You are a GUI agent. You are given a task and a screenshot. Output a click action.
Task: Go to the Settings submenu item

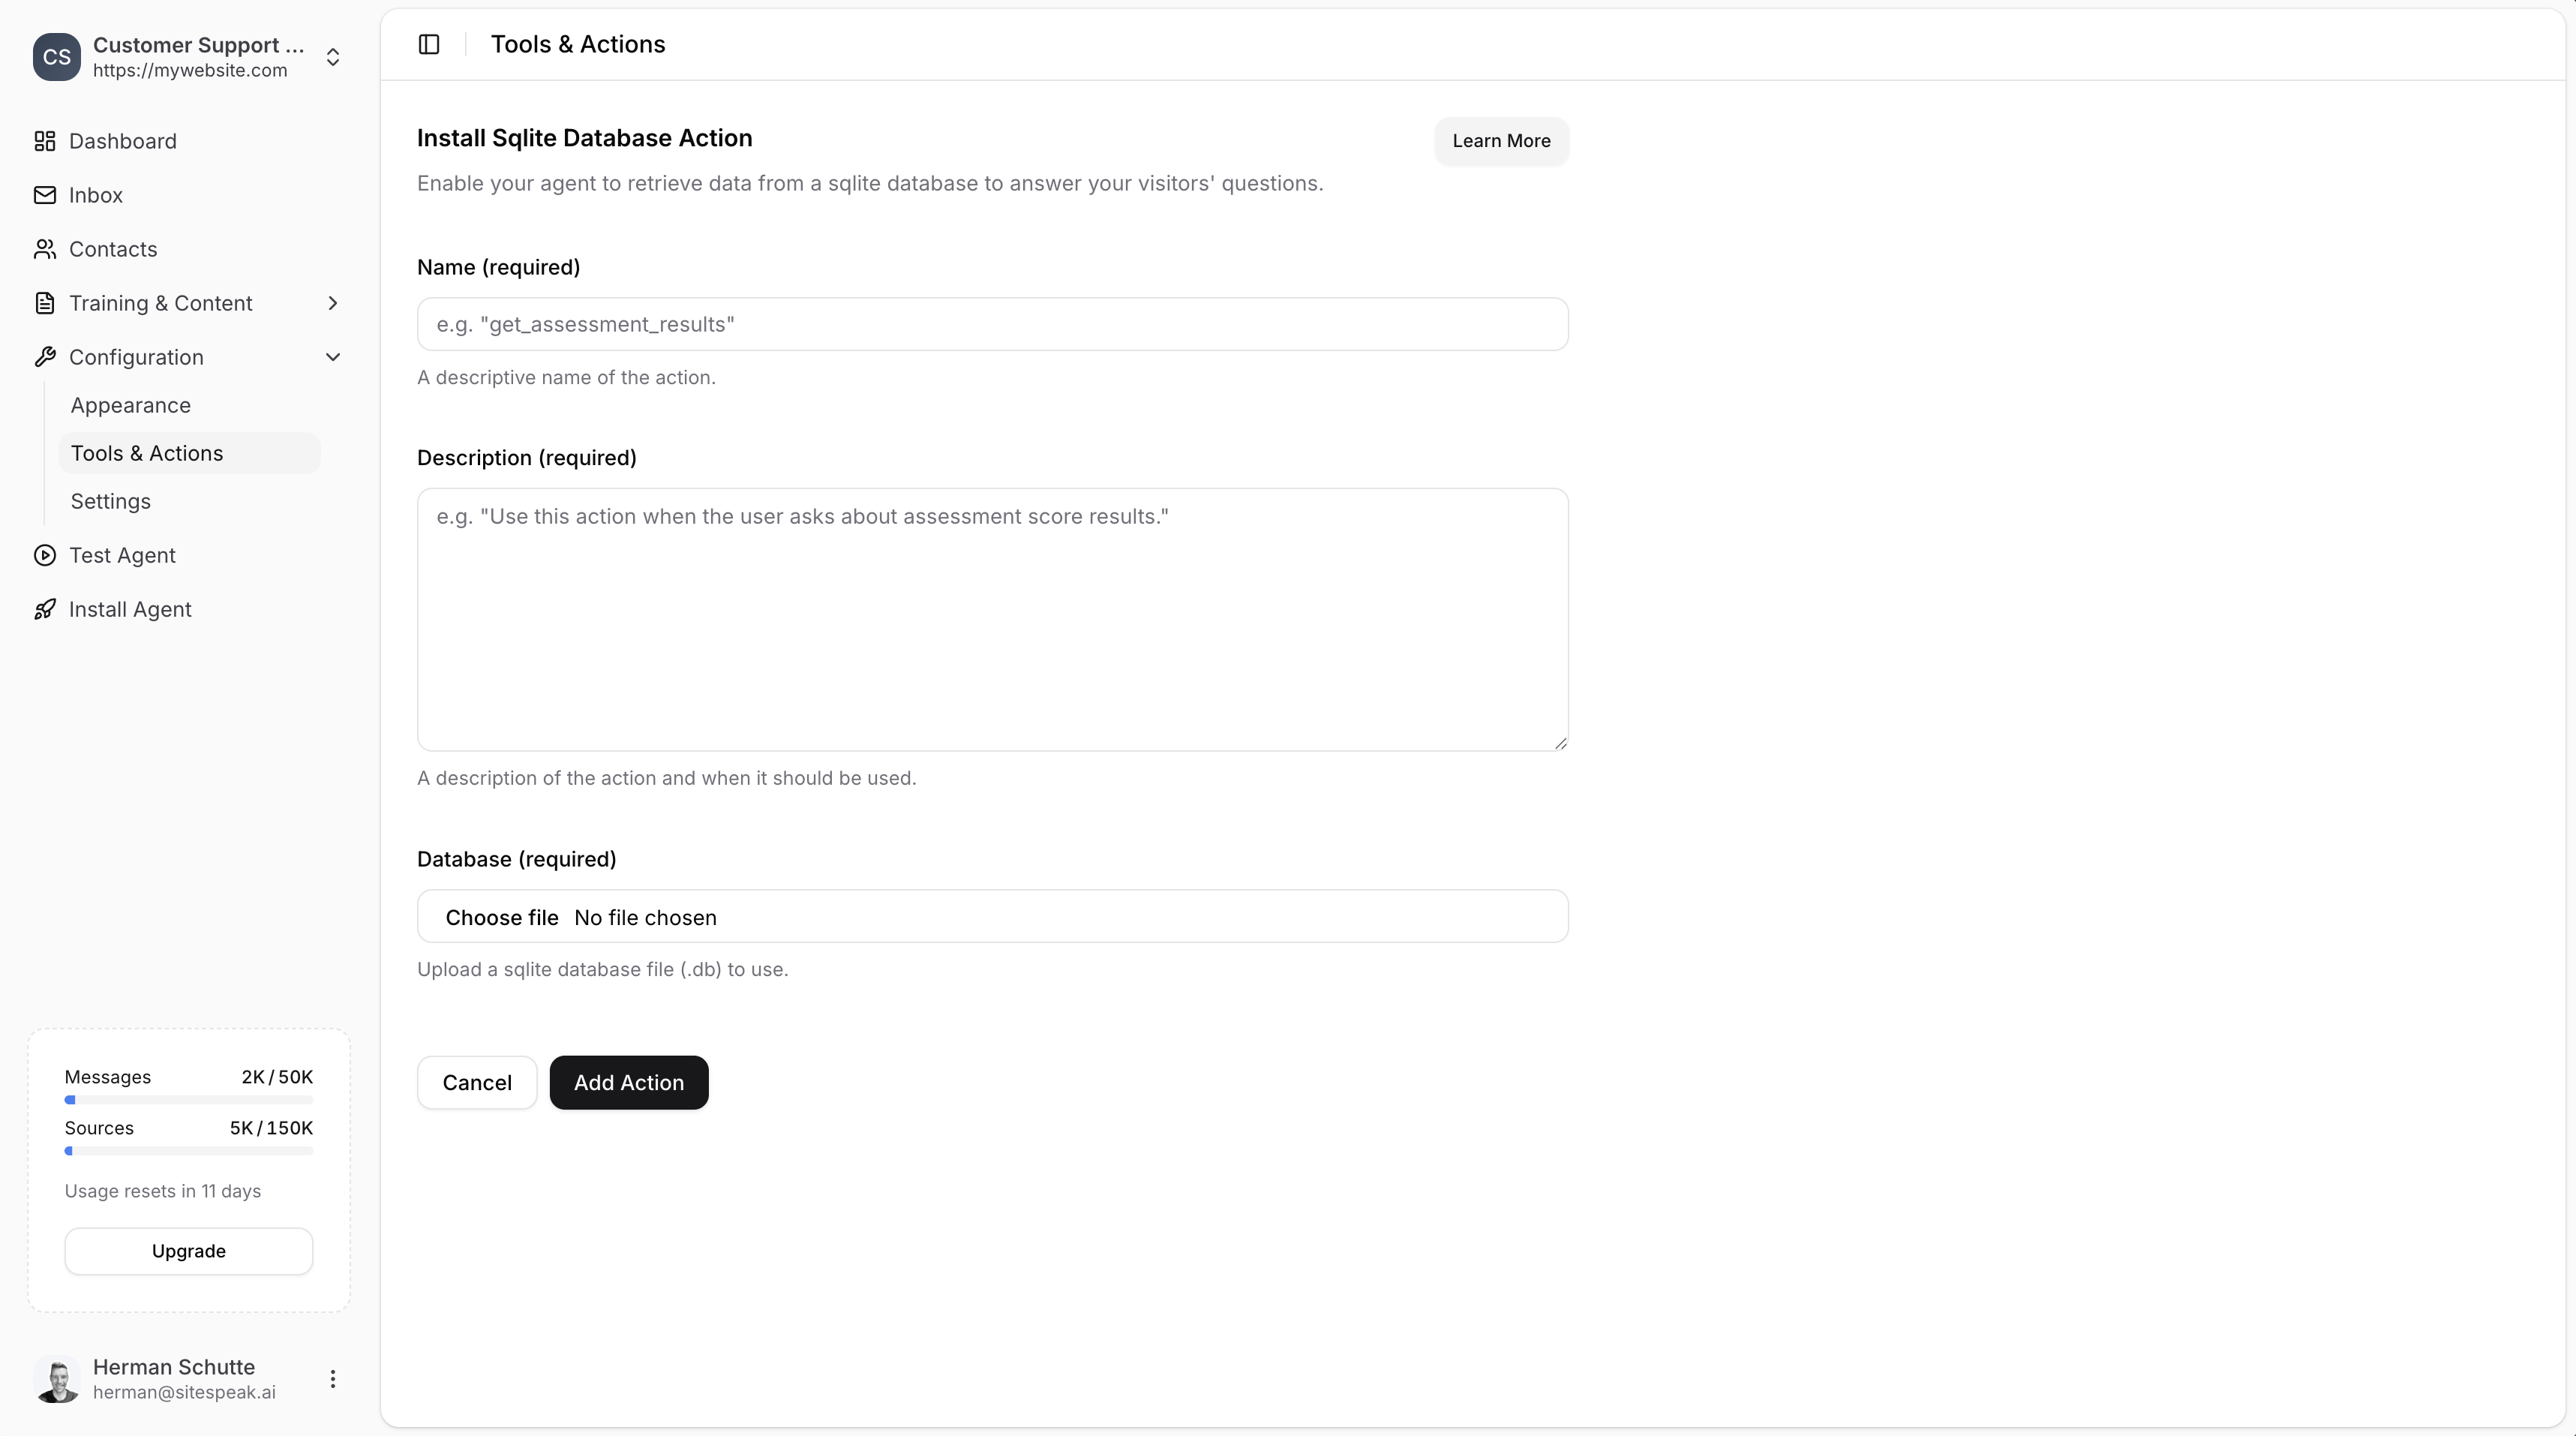pos(111,501)
